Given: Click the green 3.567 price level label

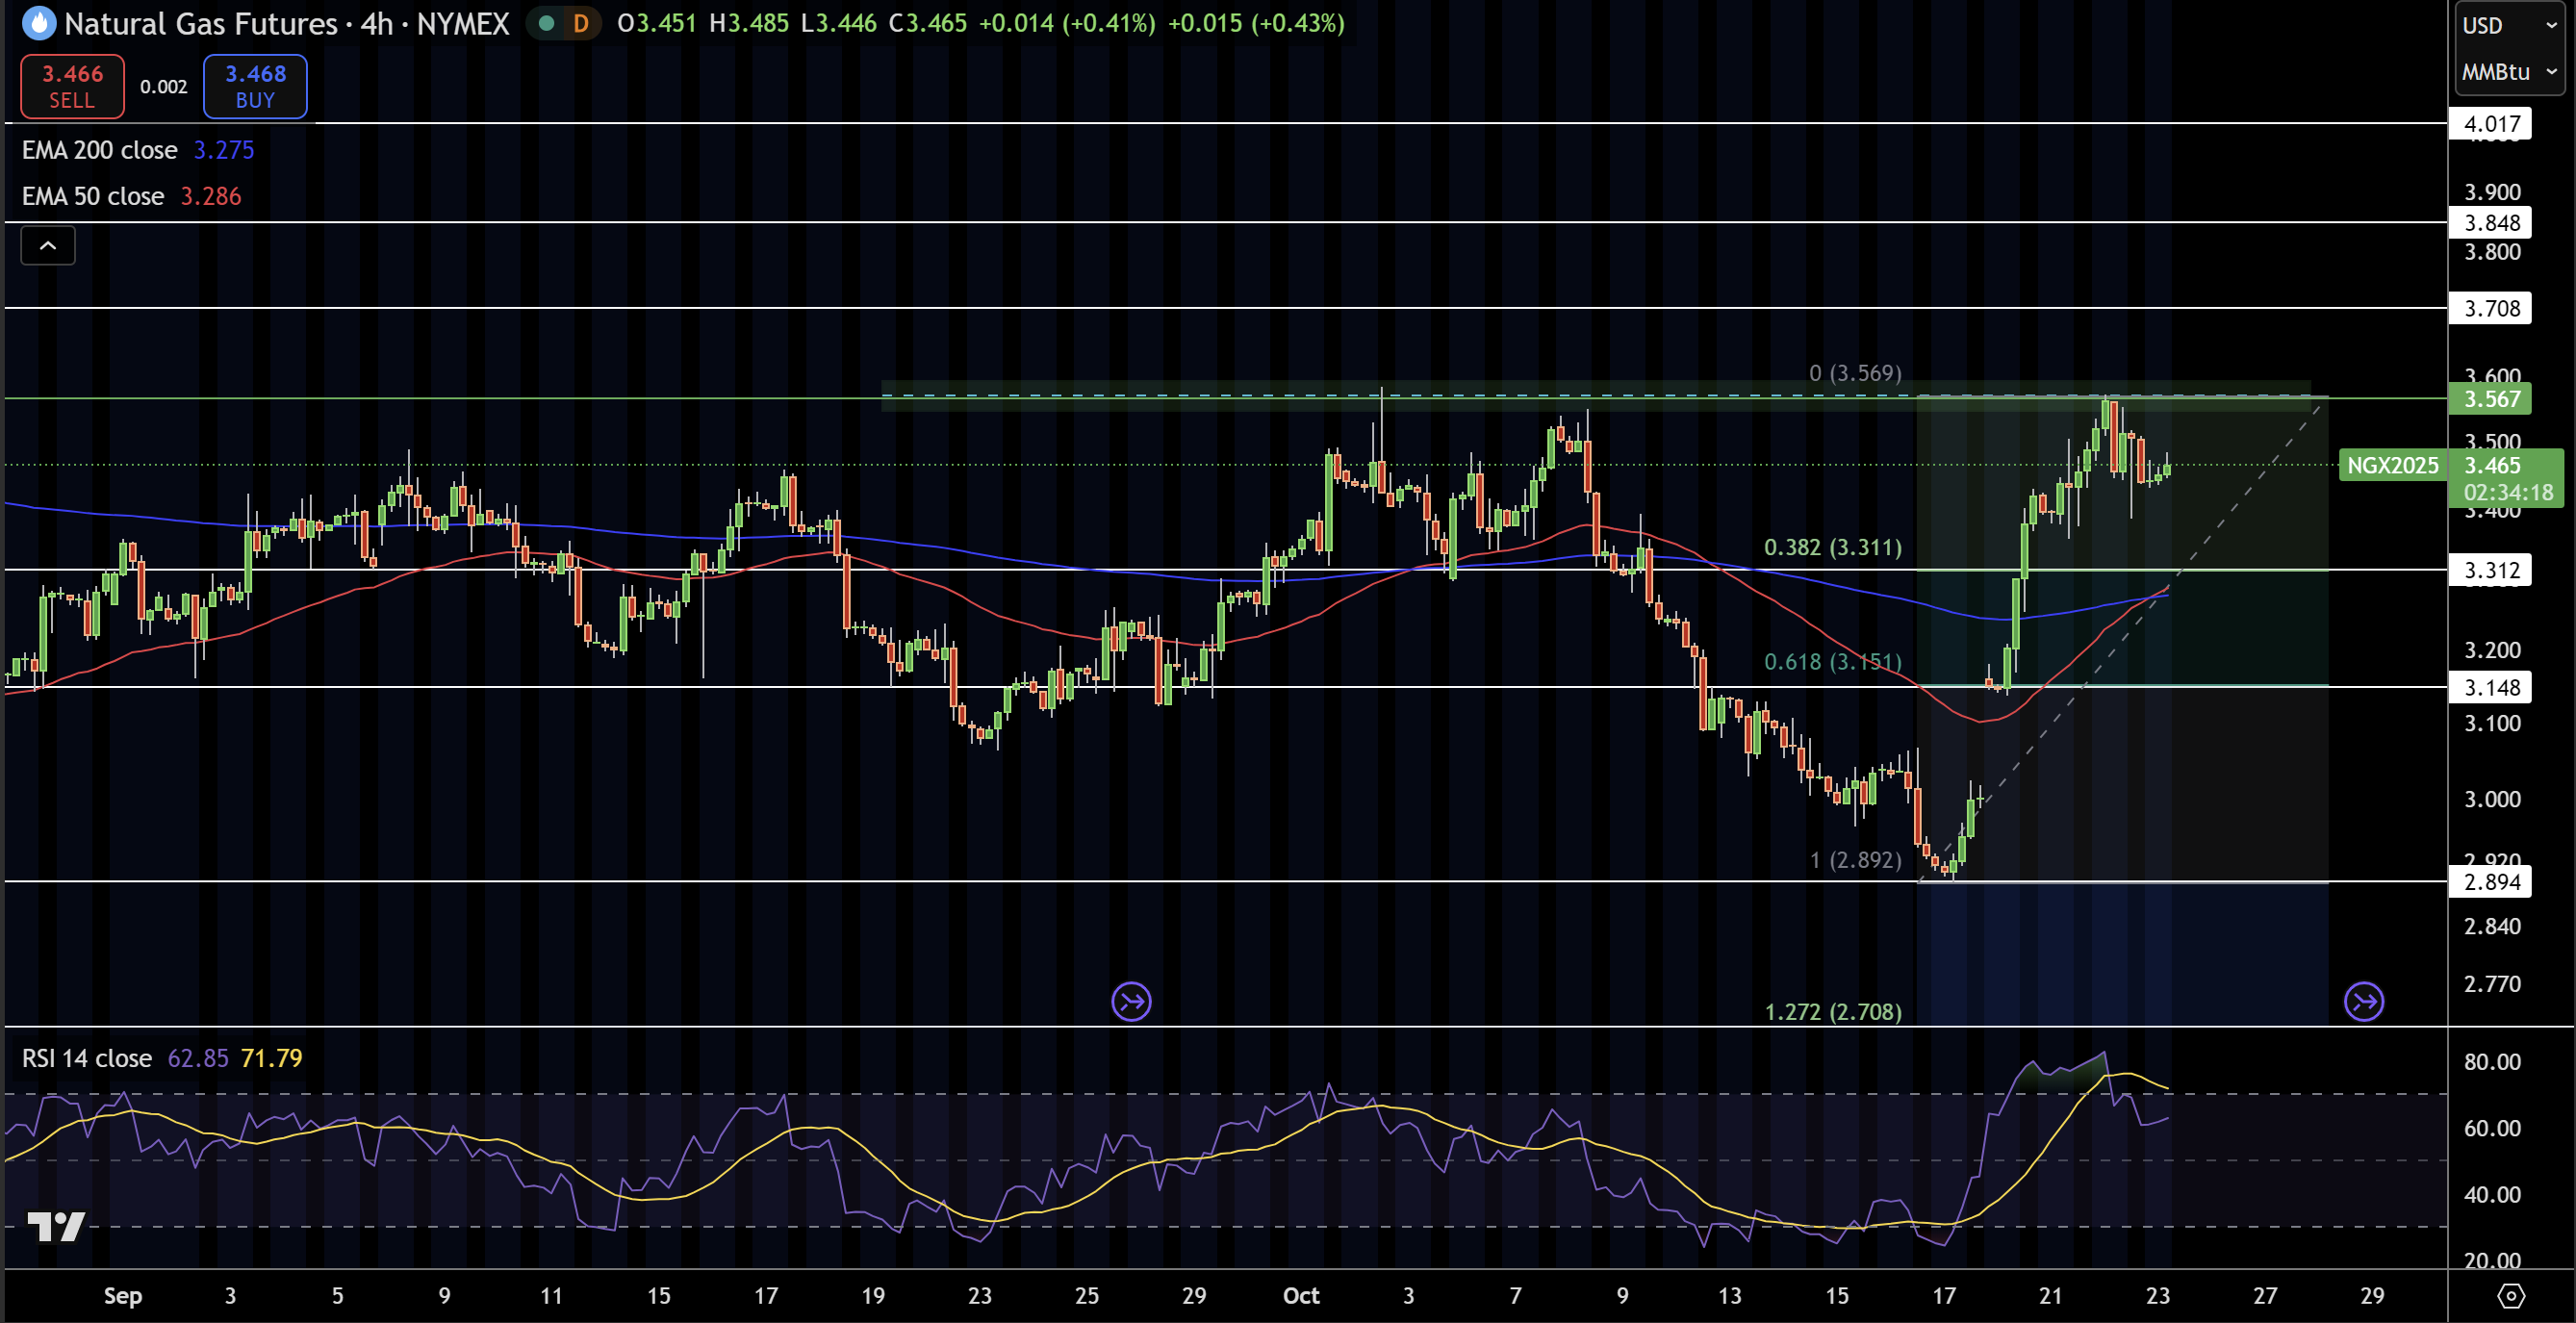Looking at the screenshot, I should click(x=2490, y=399).
